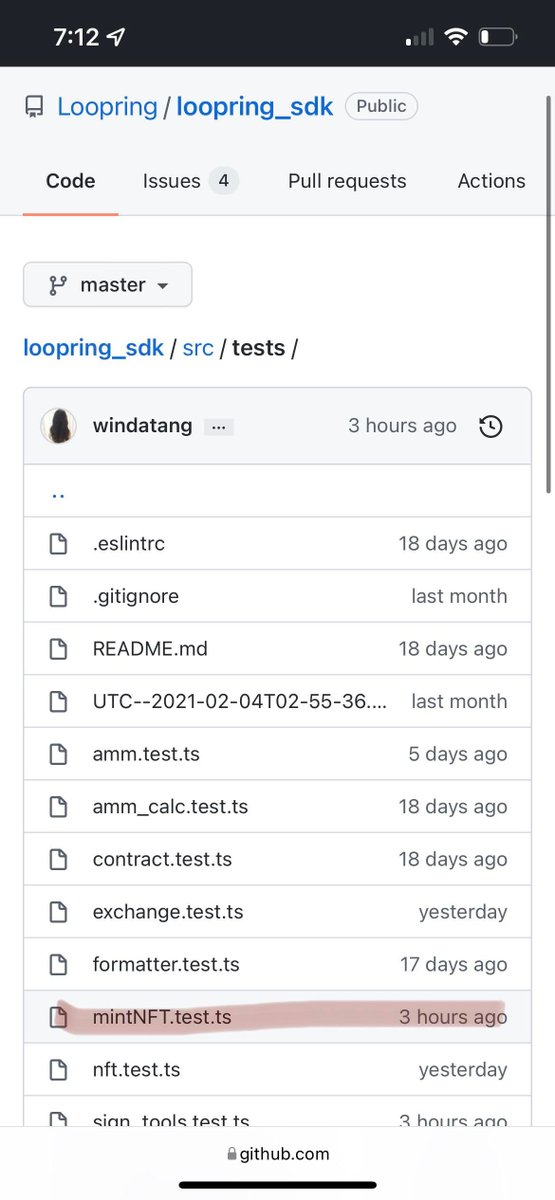Open mintNFT.test.ts file
The image size is (555, 1200).
click(x=162, y=1017)
